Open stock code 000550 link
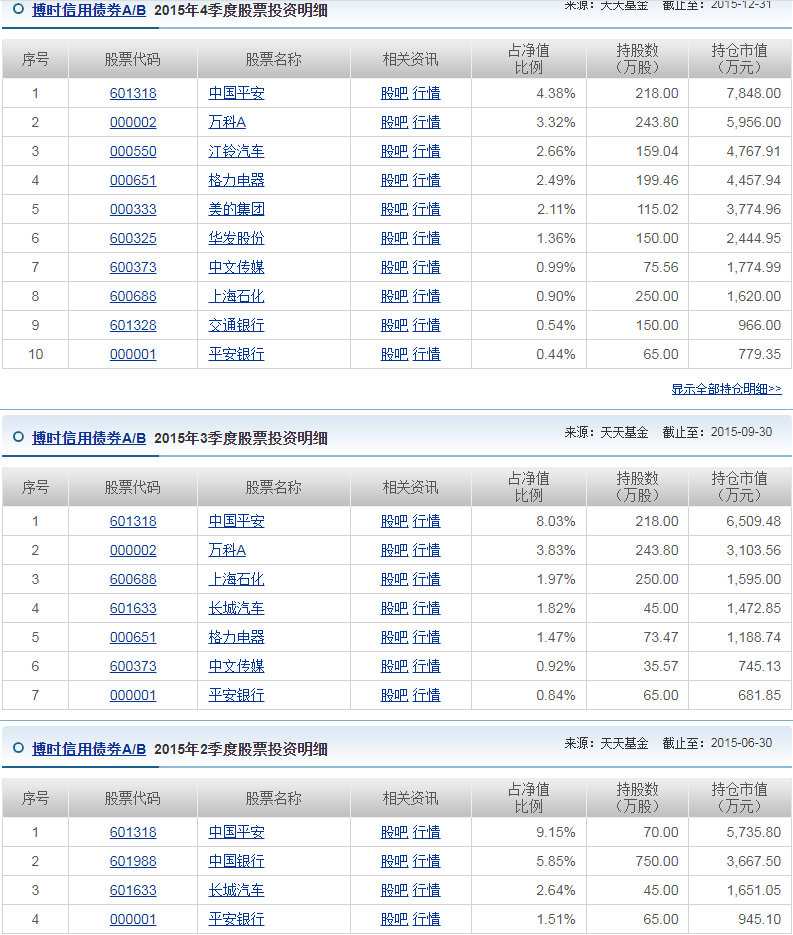 pyautogui.click(x=133, y=151)
